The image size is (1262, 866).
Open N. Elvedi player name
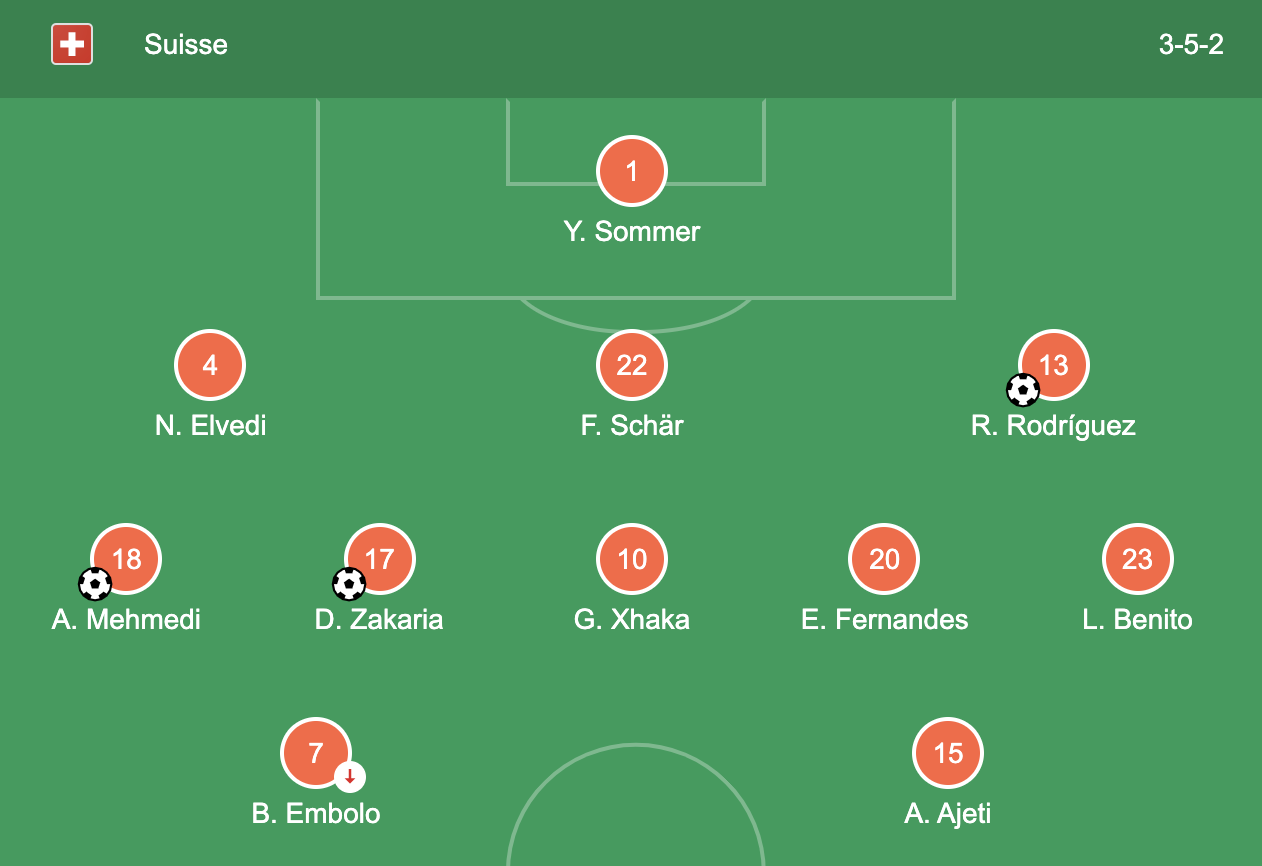point(211,426)
